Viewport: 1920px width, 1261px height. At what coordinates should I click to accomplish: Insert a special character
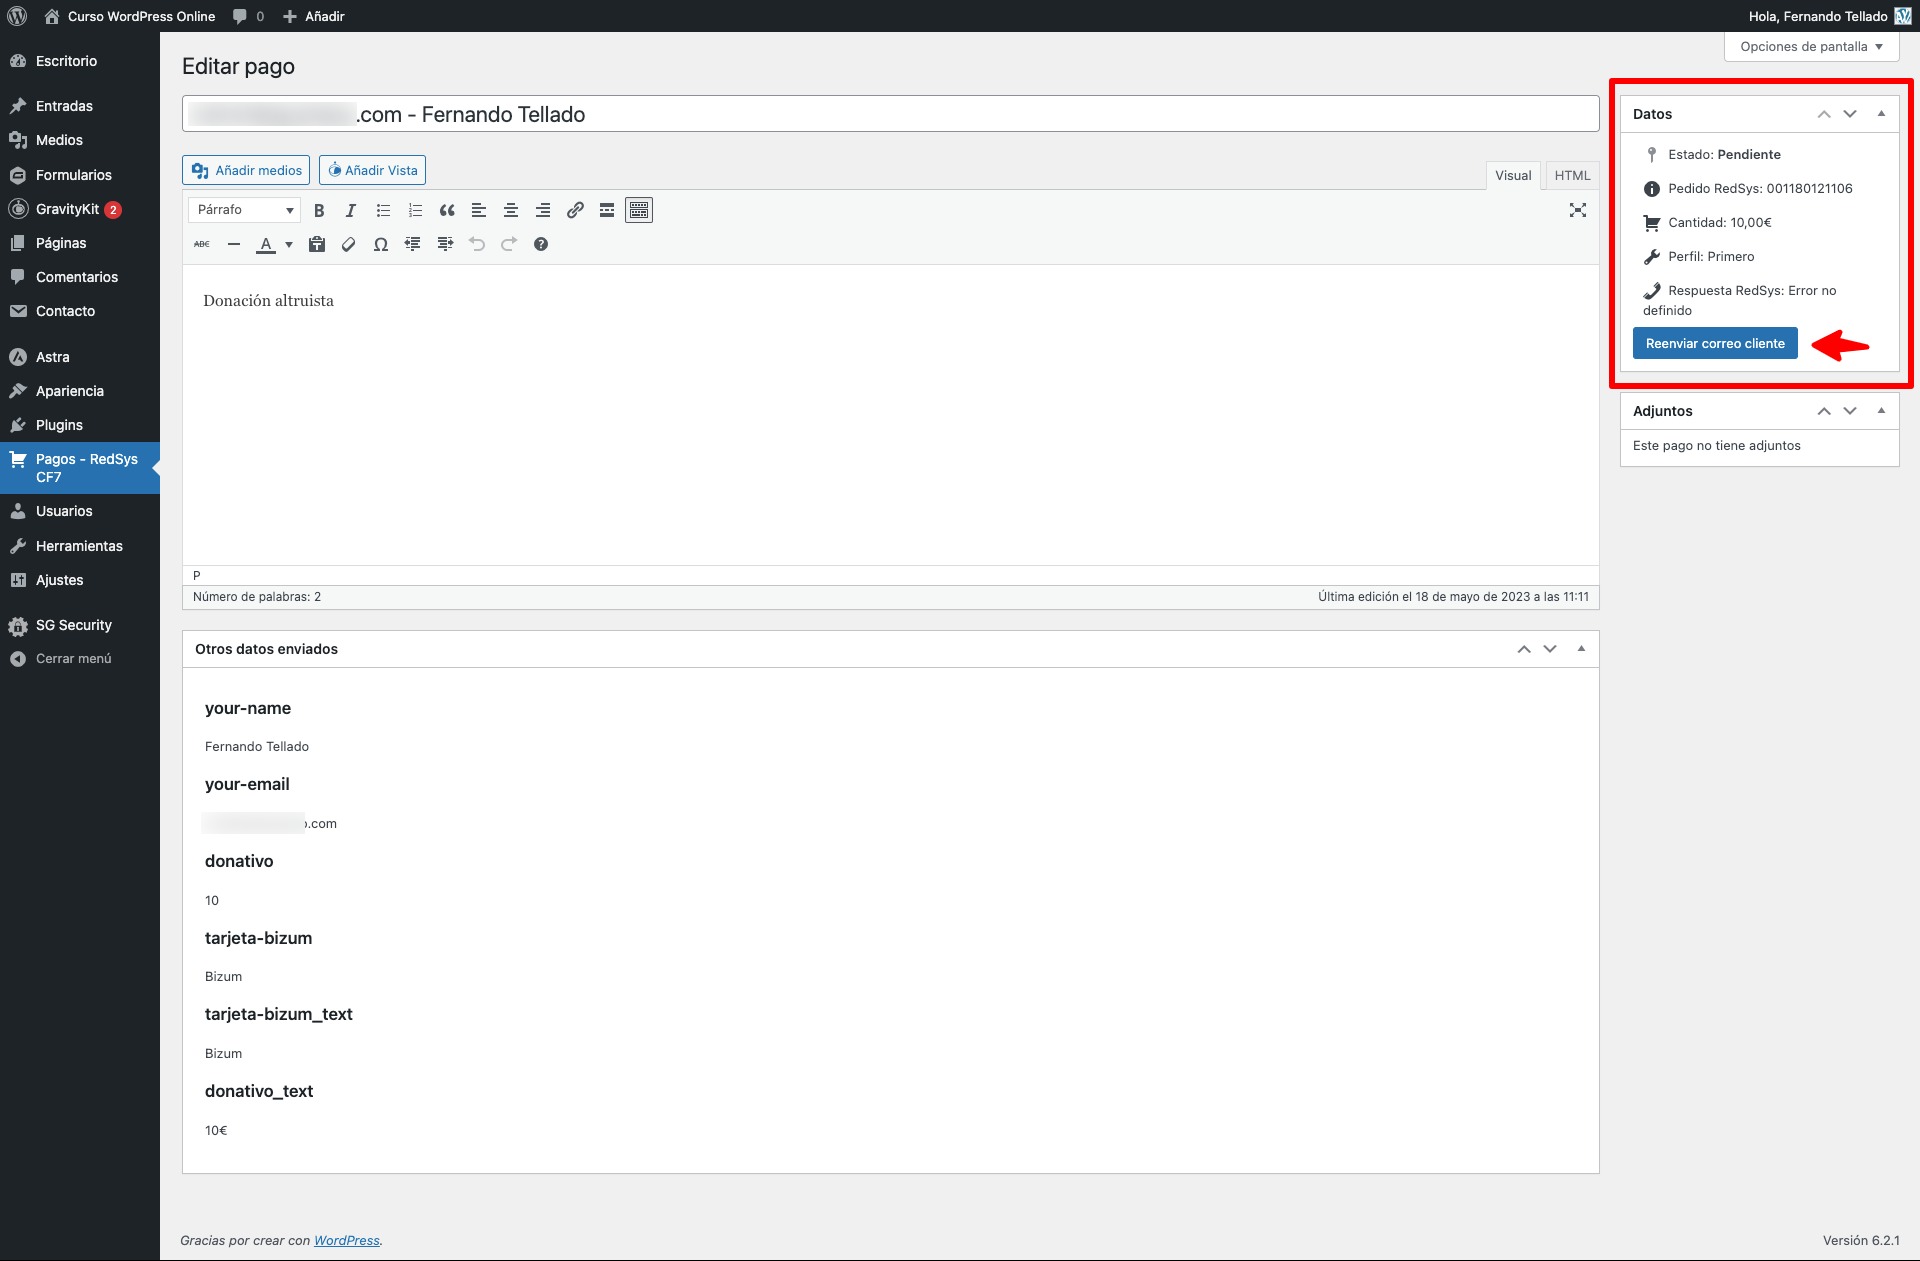(x=381, y=244)
